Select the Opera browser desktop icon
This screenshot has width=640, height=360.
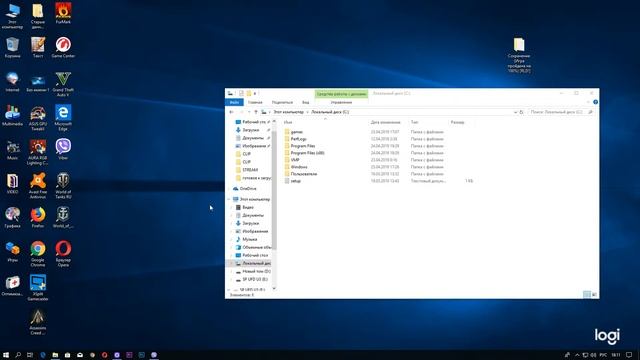(x=63, y=253)
